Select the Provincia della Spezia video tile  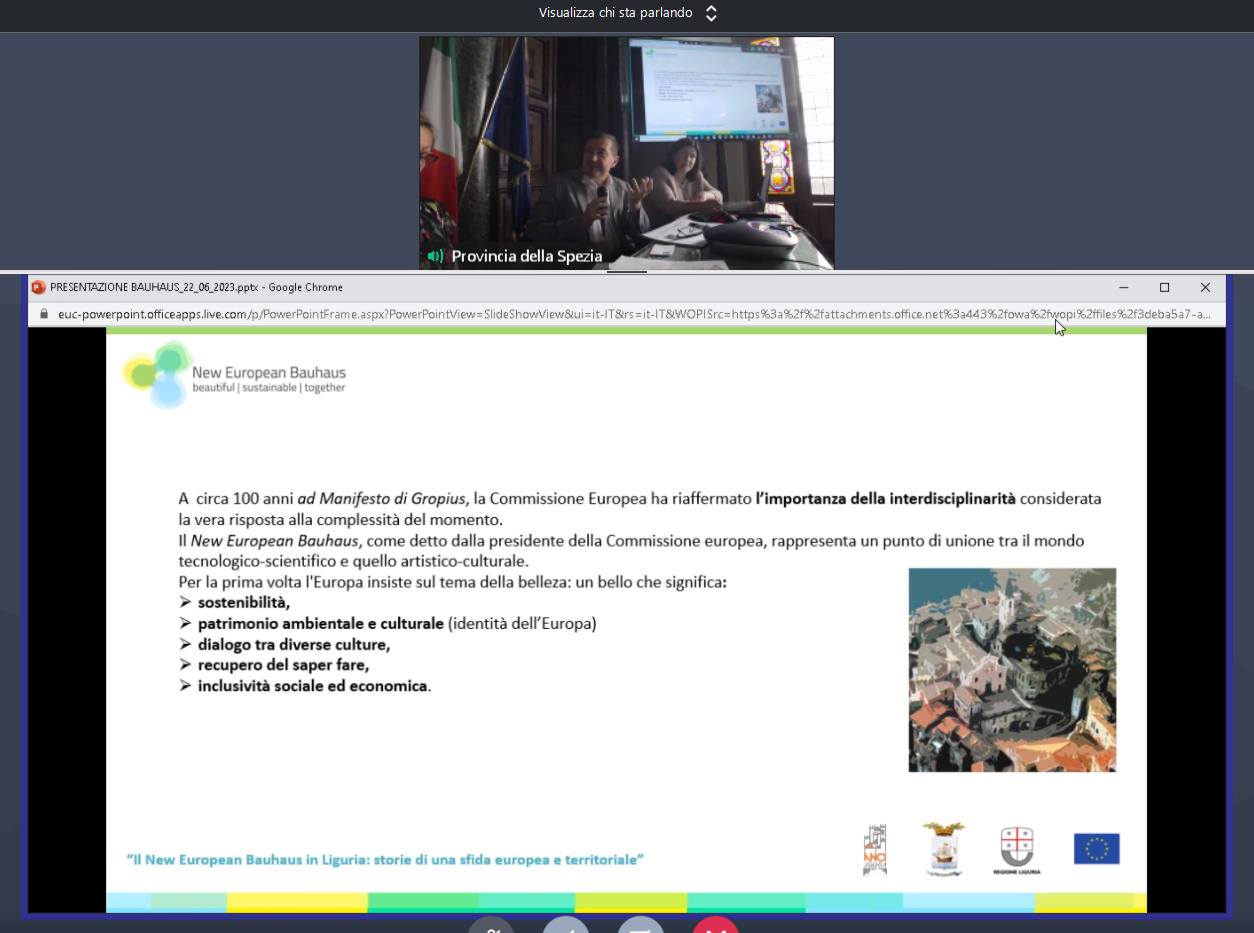pyautogui.click(x=626, y=153)
